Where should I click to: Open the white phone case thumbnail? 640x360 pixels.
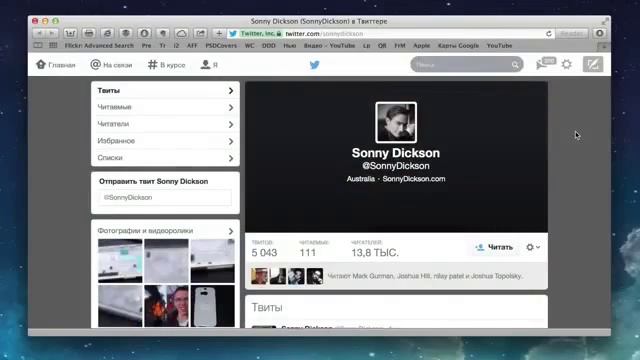click(x=213, y=306)
